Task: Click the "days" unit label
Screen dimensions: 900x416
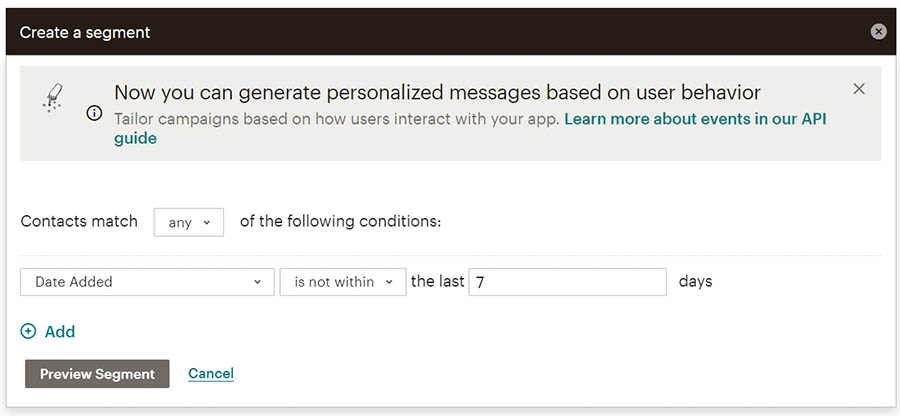Action: (x=695, y=282)
